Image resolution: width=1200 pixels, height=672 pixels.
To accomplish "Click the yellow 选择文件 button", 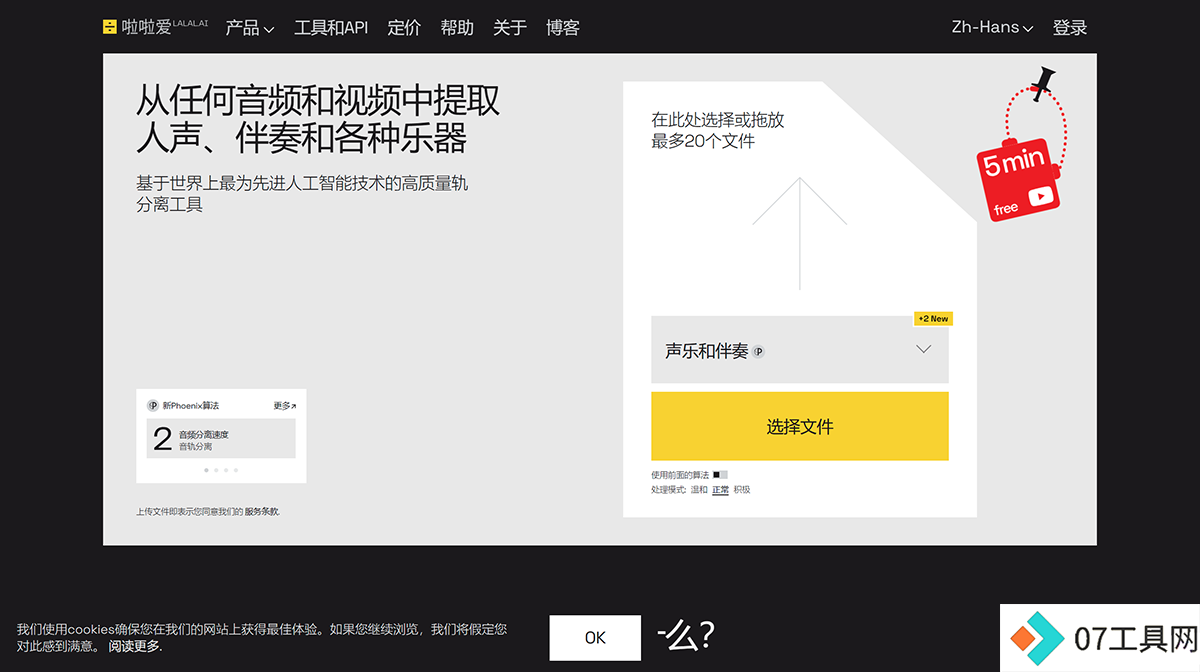I will [x=800, y=426].
